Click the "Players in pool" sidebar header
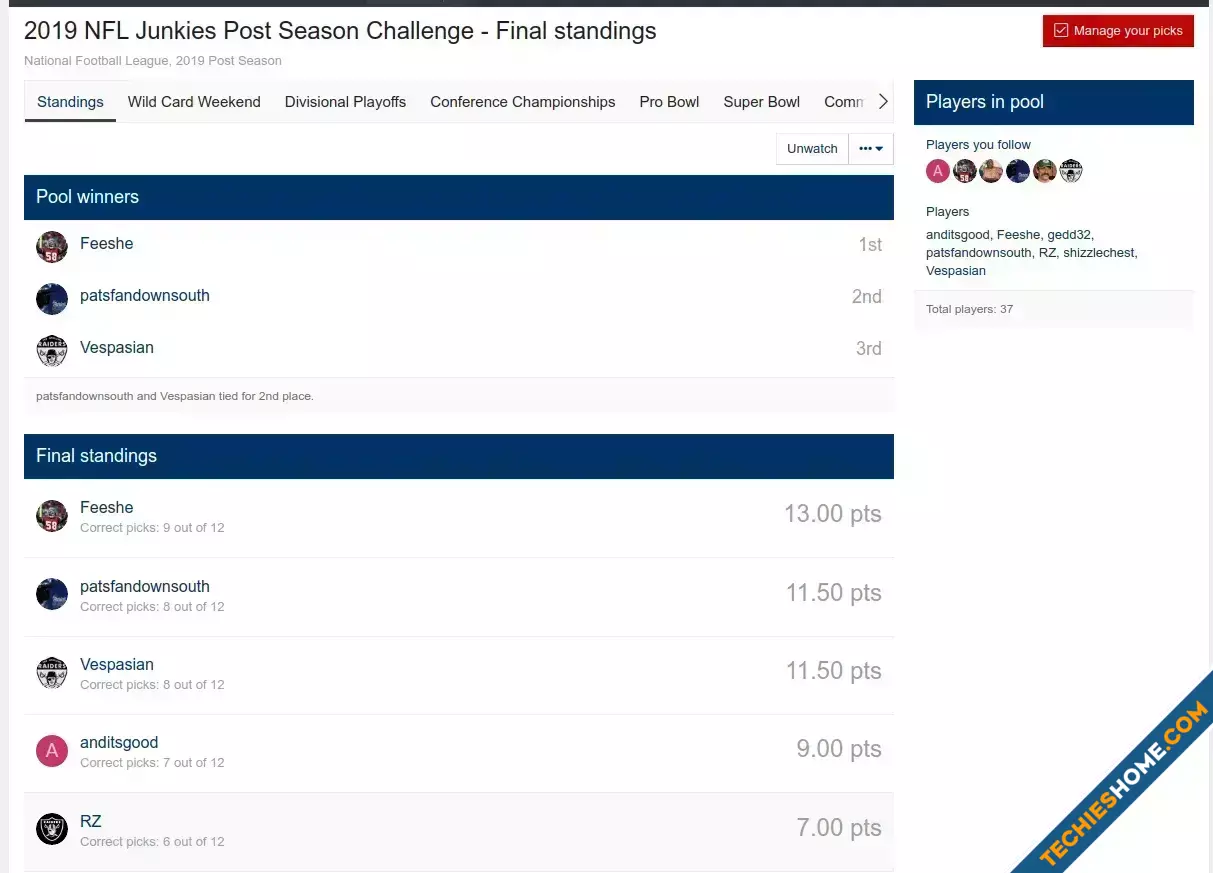The width and height of the screenshot is (1213, 873). coord(1054,102)
